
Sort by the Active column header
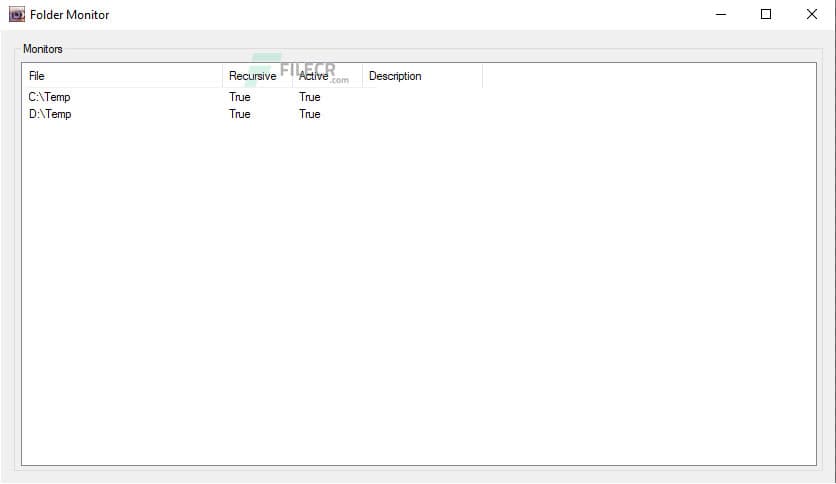(x=327, y=76)
